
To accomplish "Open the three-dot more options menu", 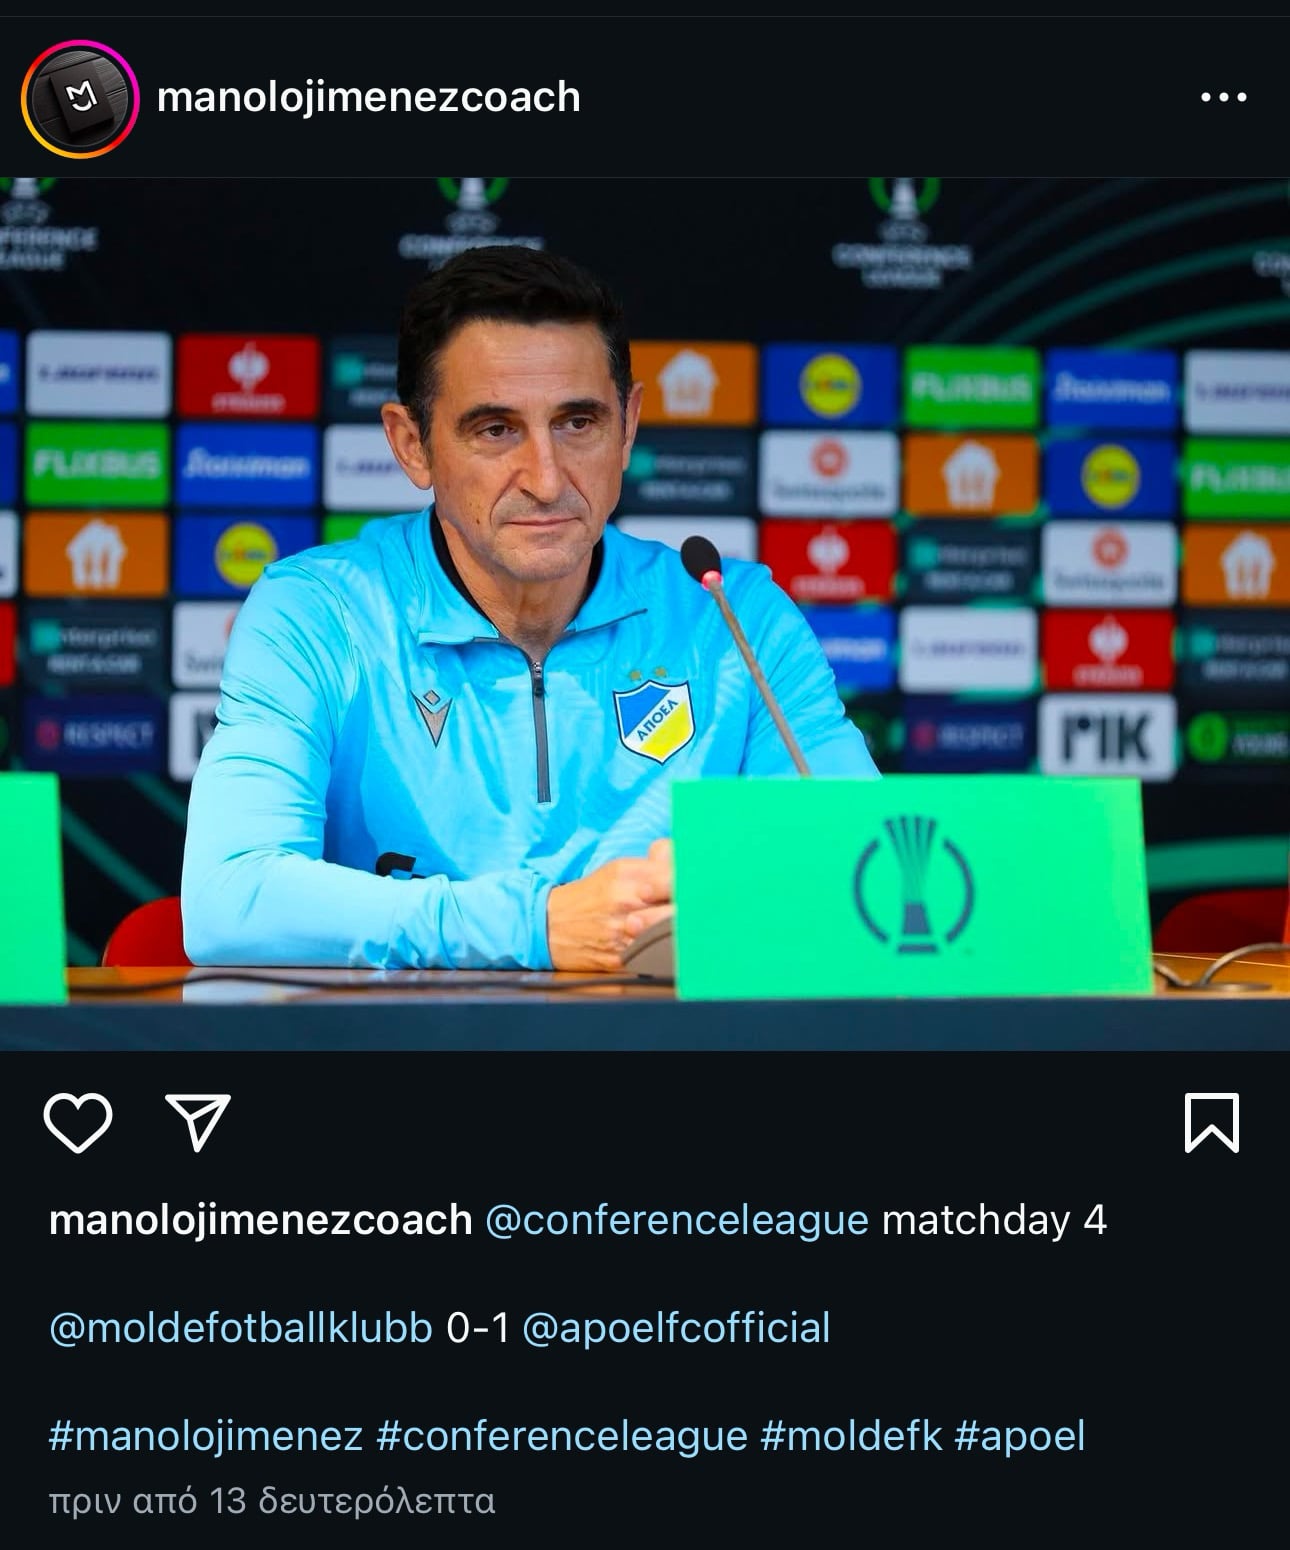I will [x=1224, y=97].
